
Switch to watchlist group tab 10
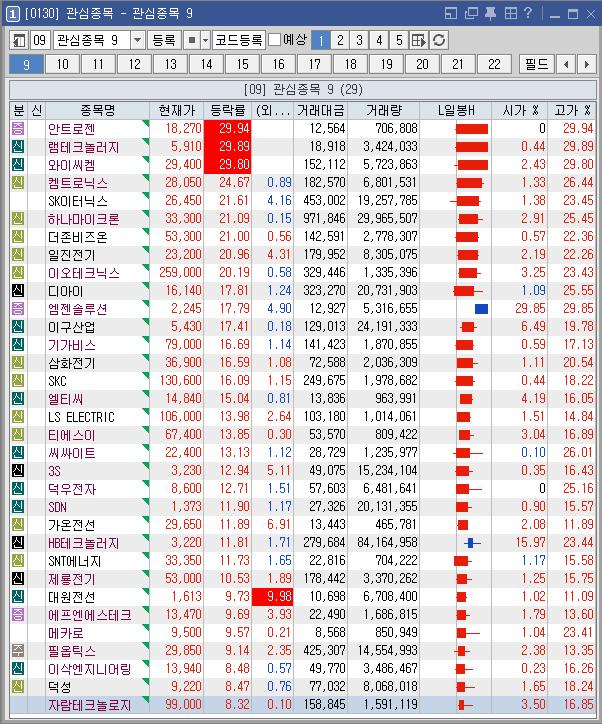pyautogui.click(x=62, y=64)
